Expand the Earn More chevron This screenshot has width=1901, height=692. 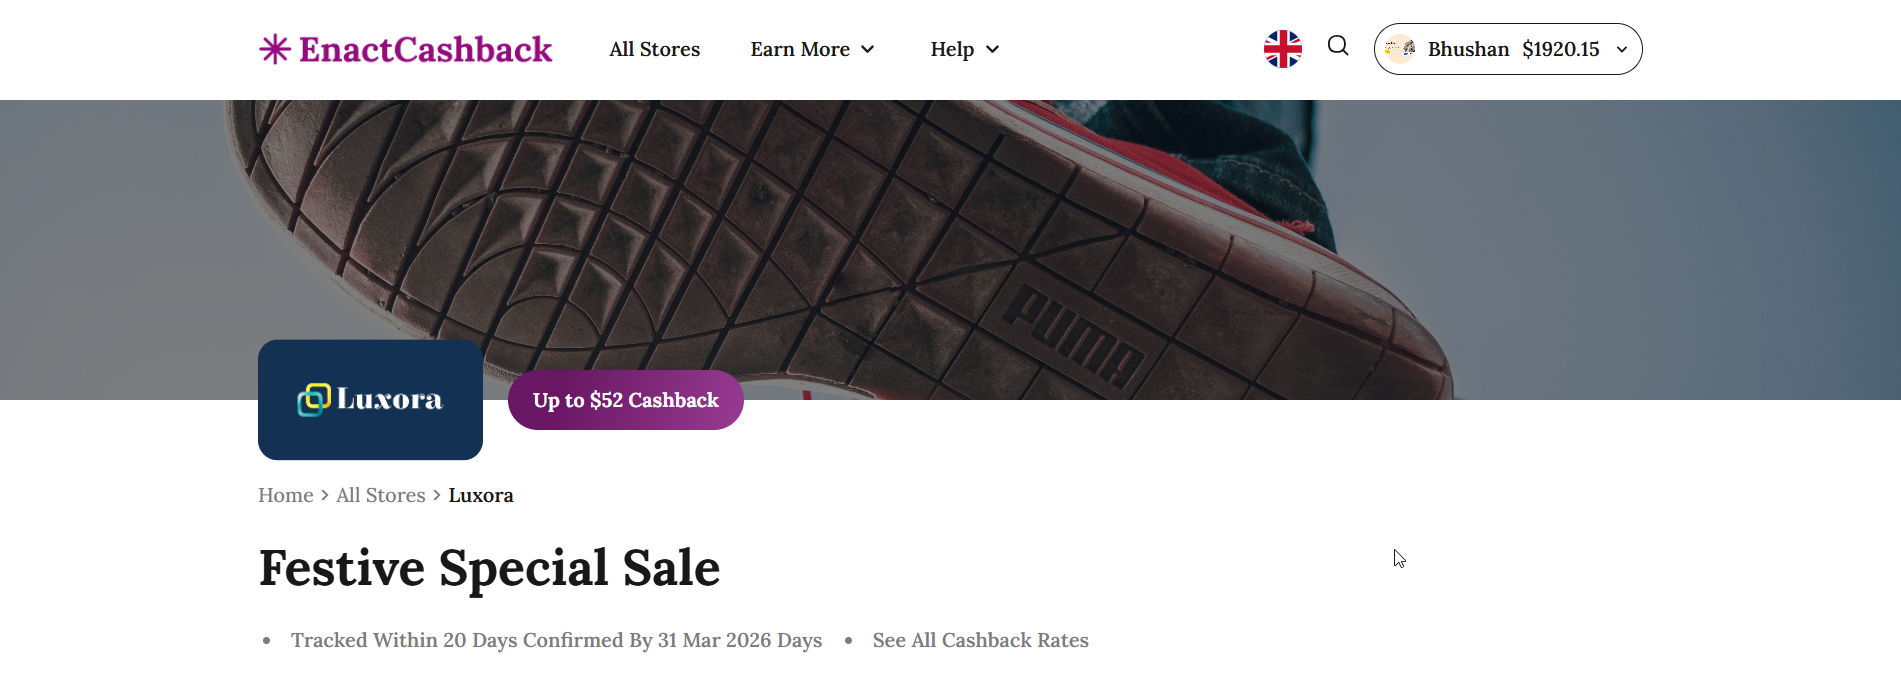point(868,50)
